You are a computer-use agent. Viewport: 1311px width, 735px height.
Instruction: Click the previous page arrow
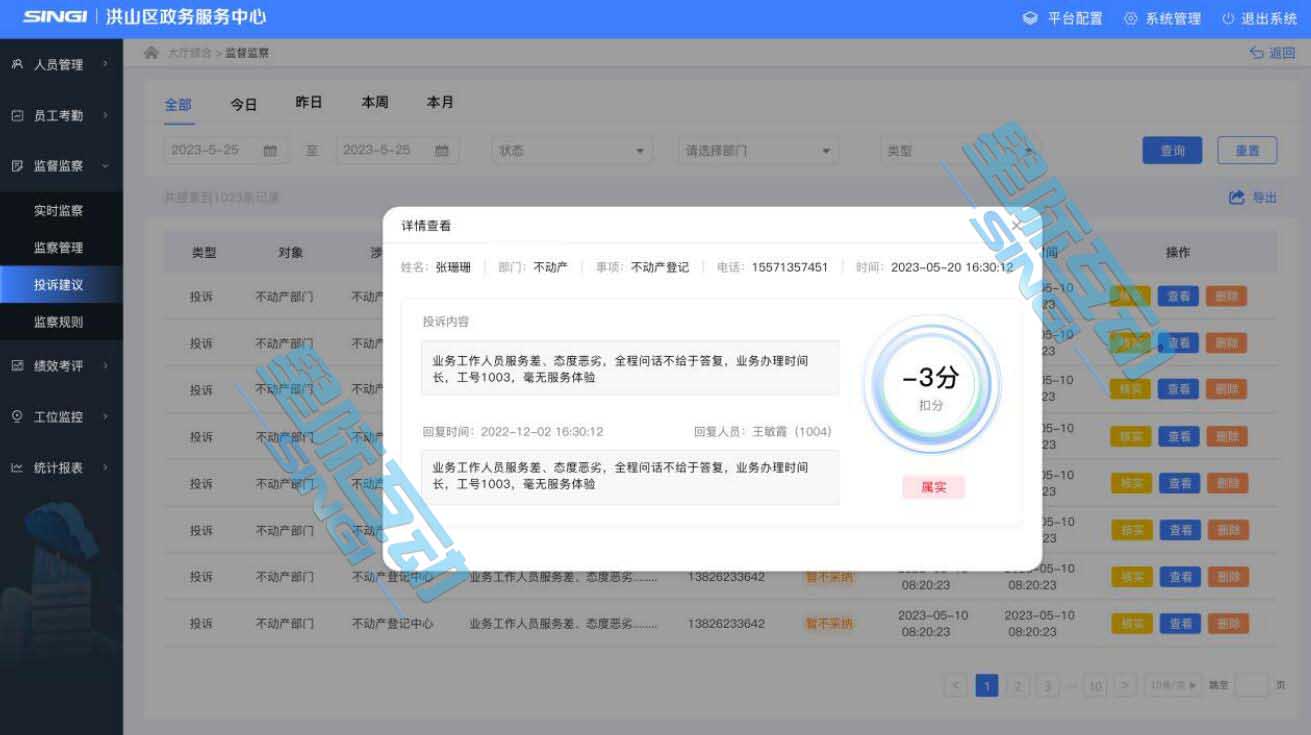pos(956,685)
